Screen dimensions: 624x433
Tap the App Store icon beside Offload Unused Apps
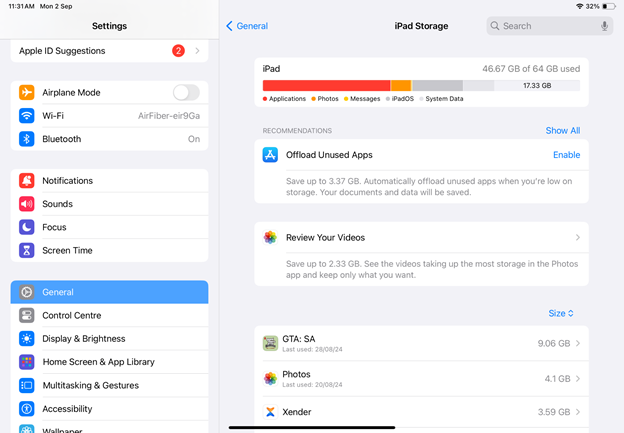tap(270, 155)
